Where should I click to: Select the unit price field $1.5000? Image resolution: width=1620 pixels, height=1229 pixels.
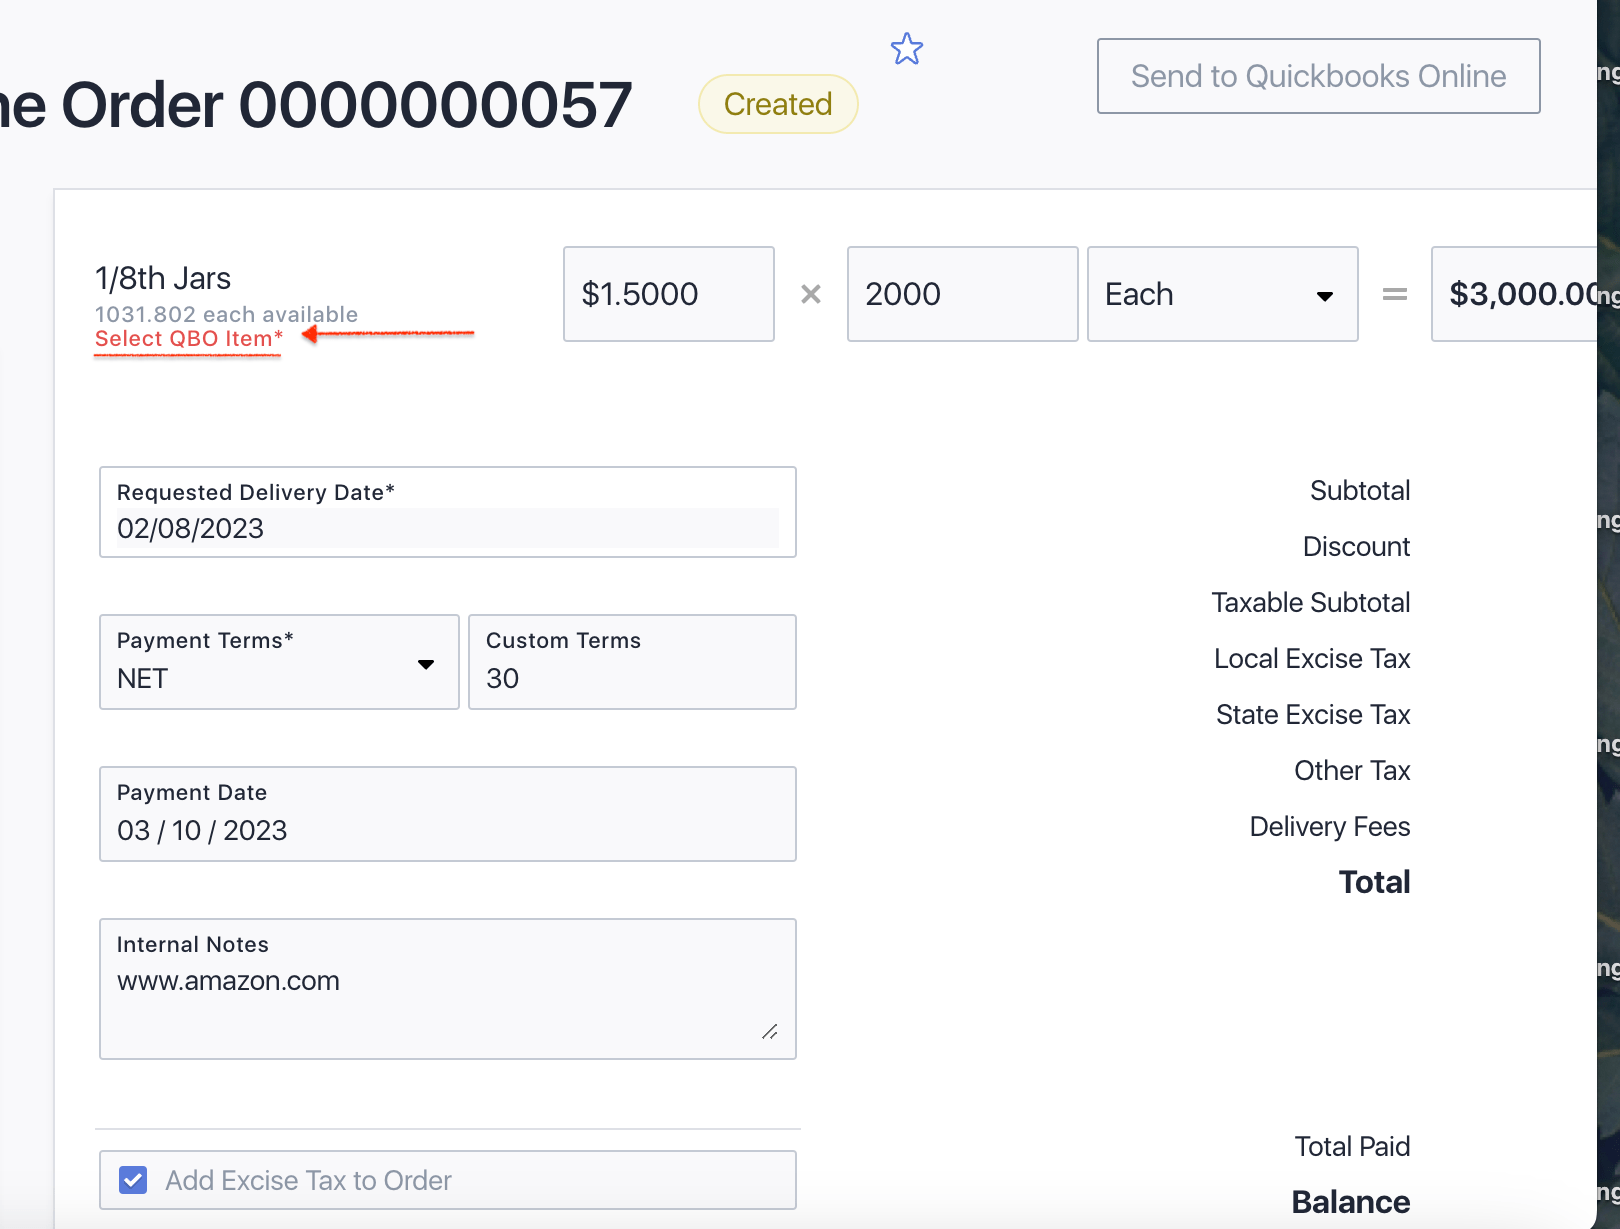(668, 294)
